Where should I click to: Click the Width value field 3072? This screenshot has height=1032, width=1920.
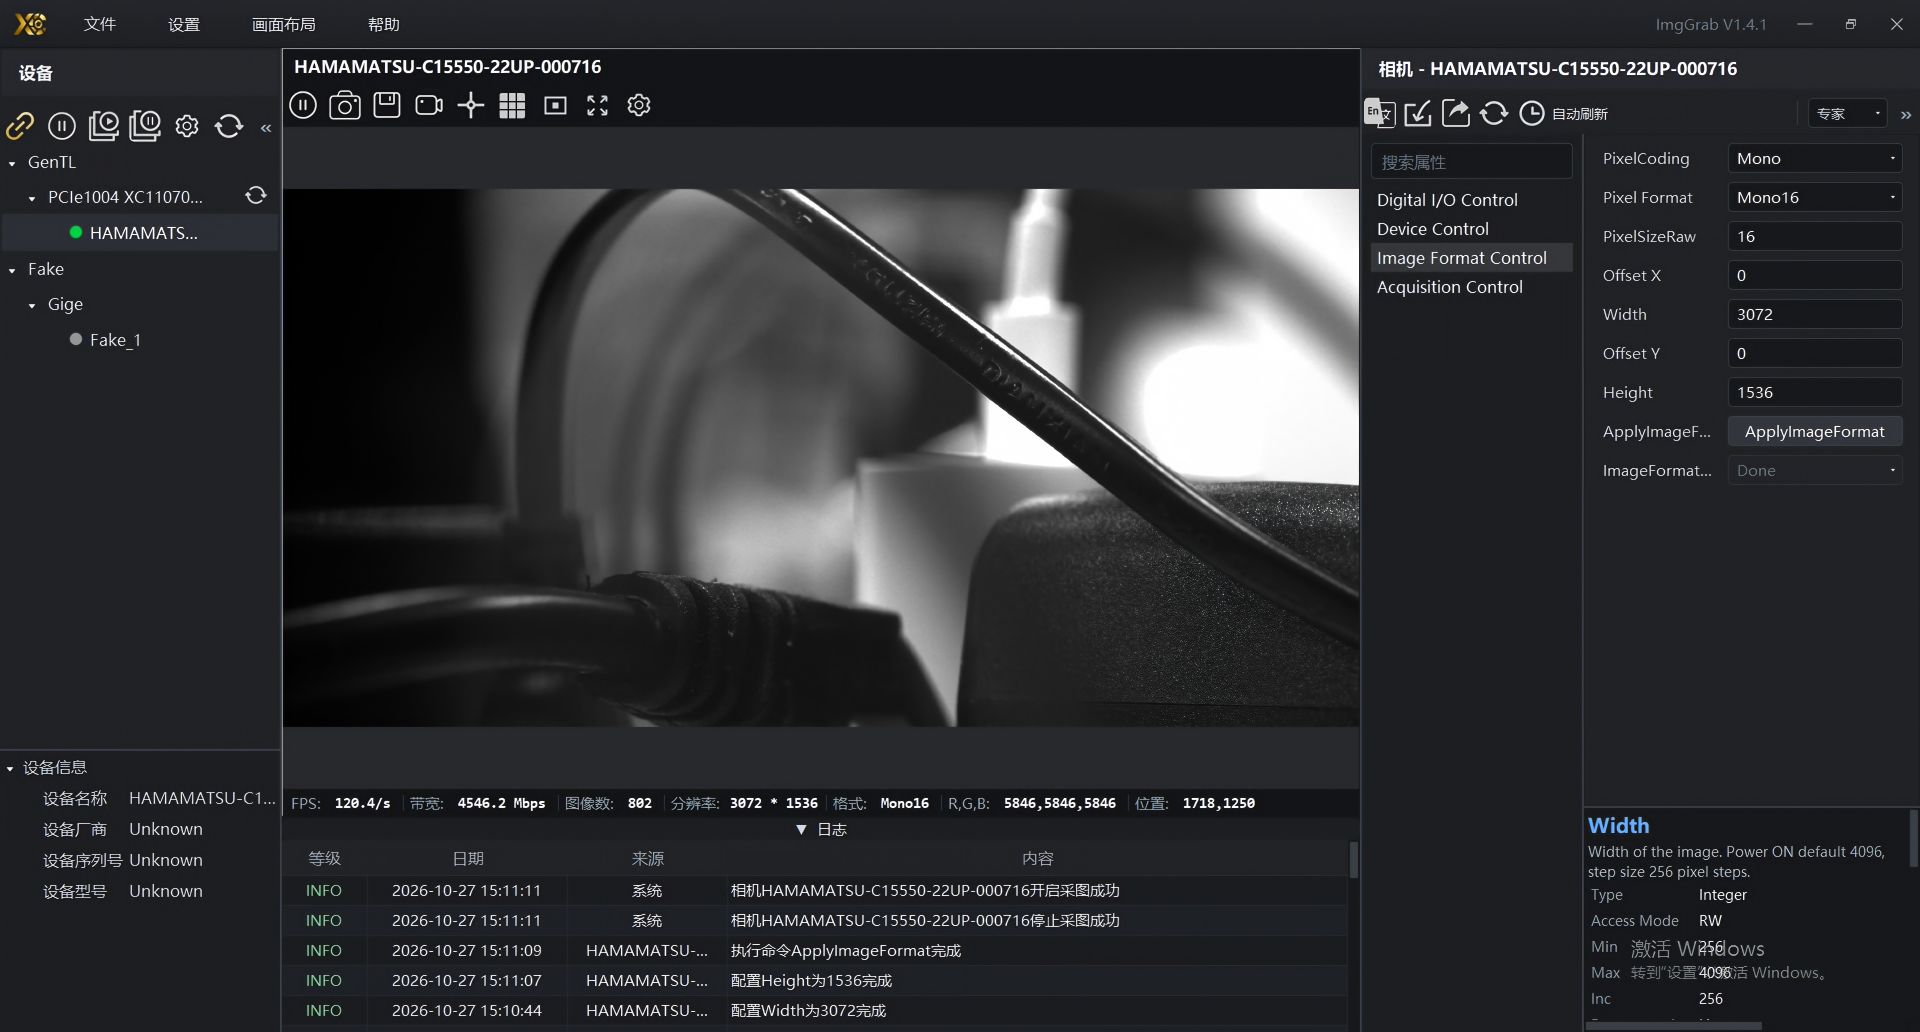(x=1815, y=314)
